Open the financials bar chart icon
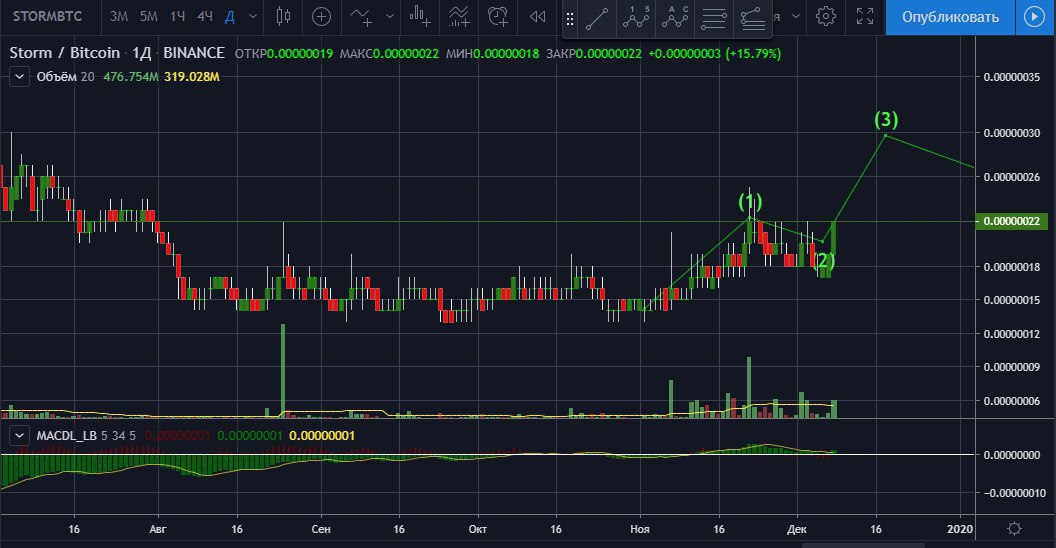The image size is (1056, 548). [420, 16]
